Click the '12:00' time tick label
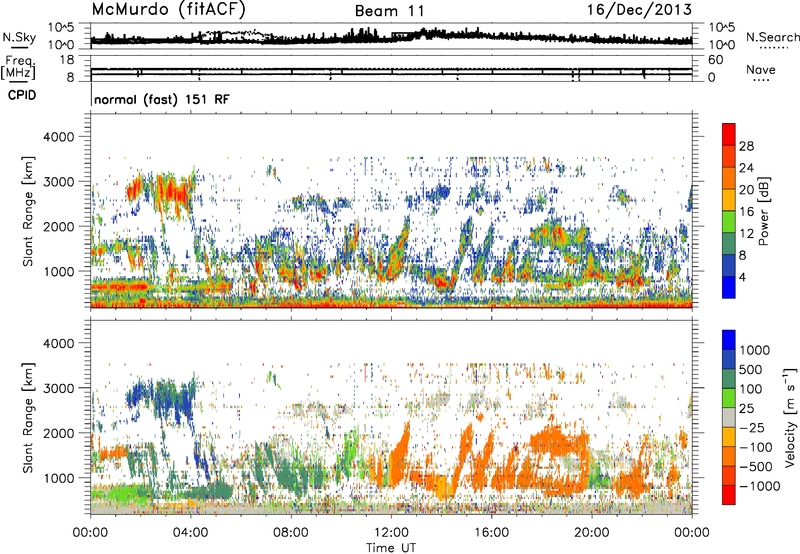 (x=391, y=533)
